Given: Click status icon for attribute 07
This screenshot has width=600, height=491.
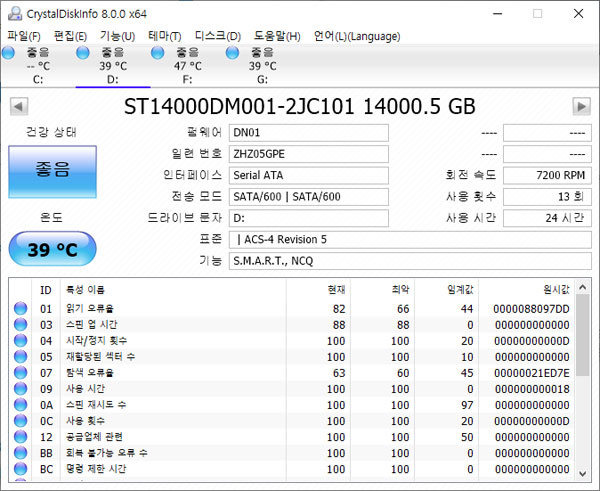Looking at the screenshot, I should (x=21, y=372).
